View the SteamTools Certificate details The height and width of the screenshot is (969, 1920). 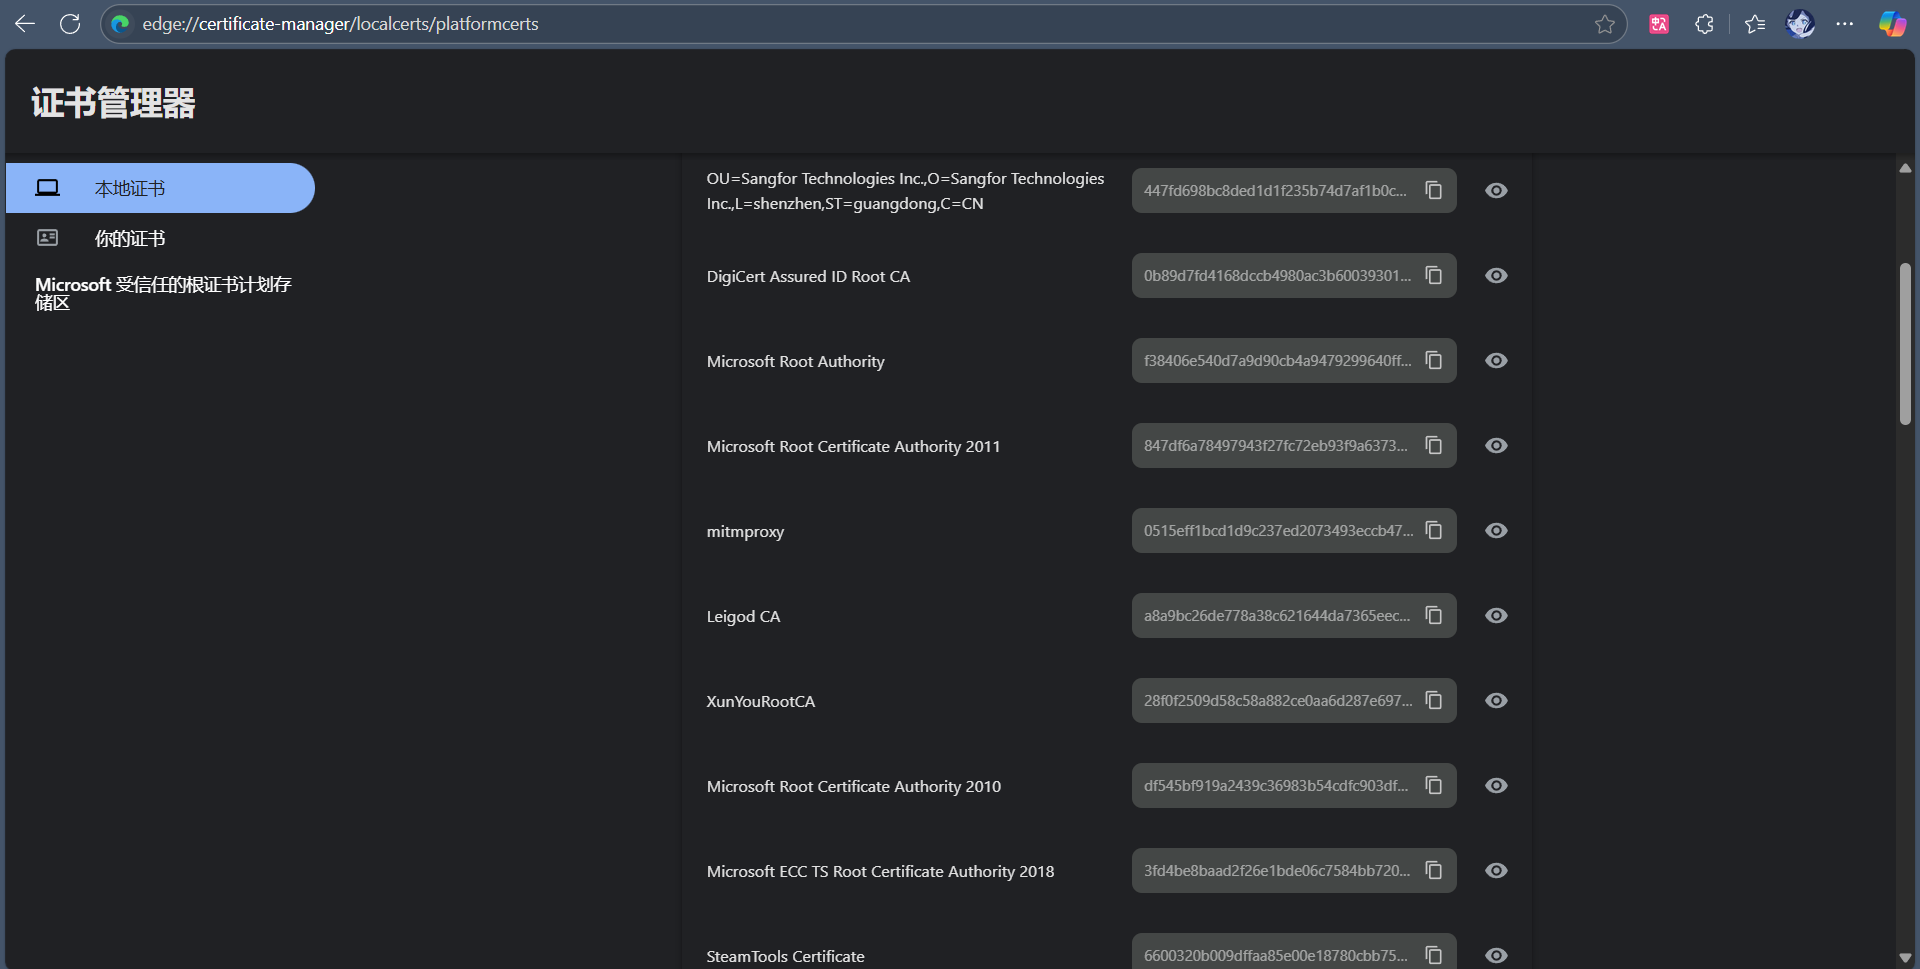[1496, 955]
